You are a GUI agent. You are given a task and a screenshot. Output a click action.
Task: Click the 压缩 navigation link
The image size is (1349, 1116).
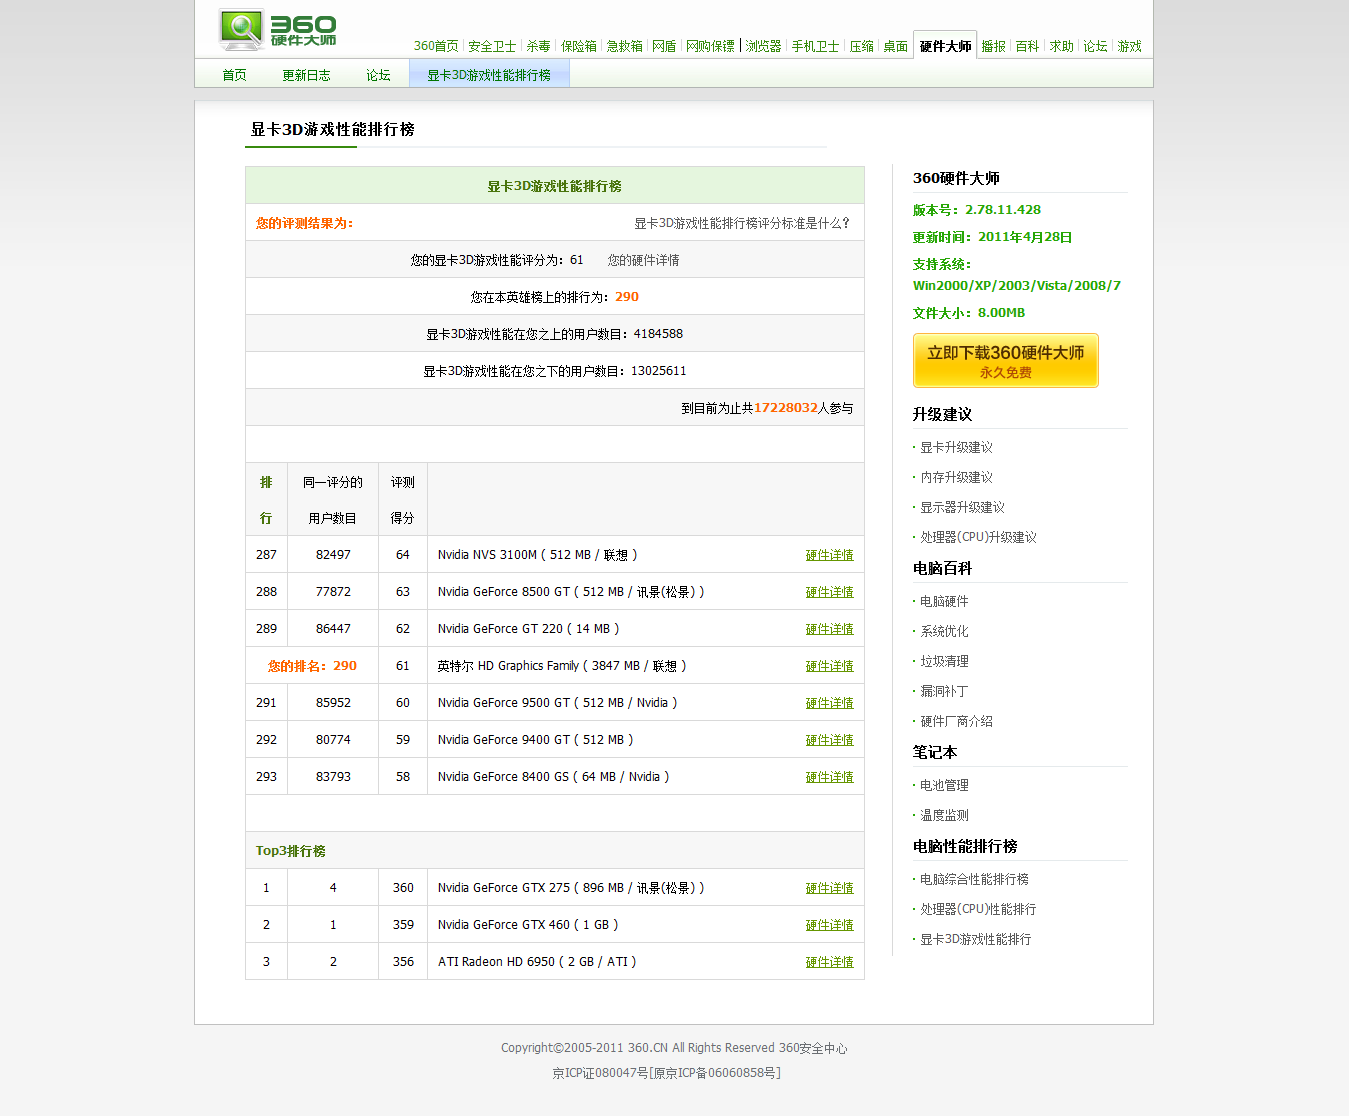click(861, 46)
